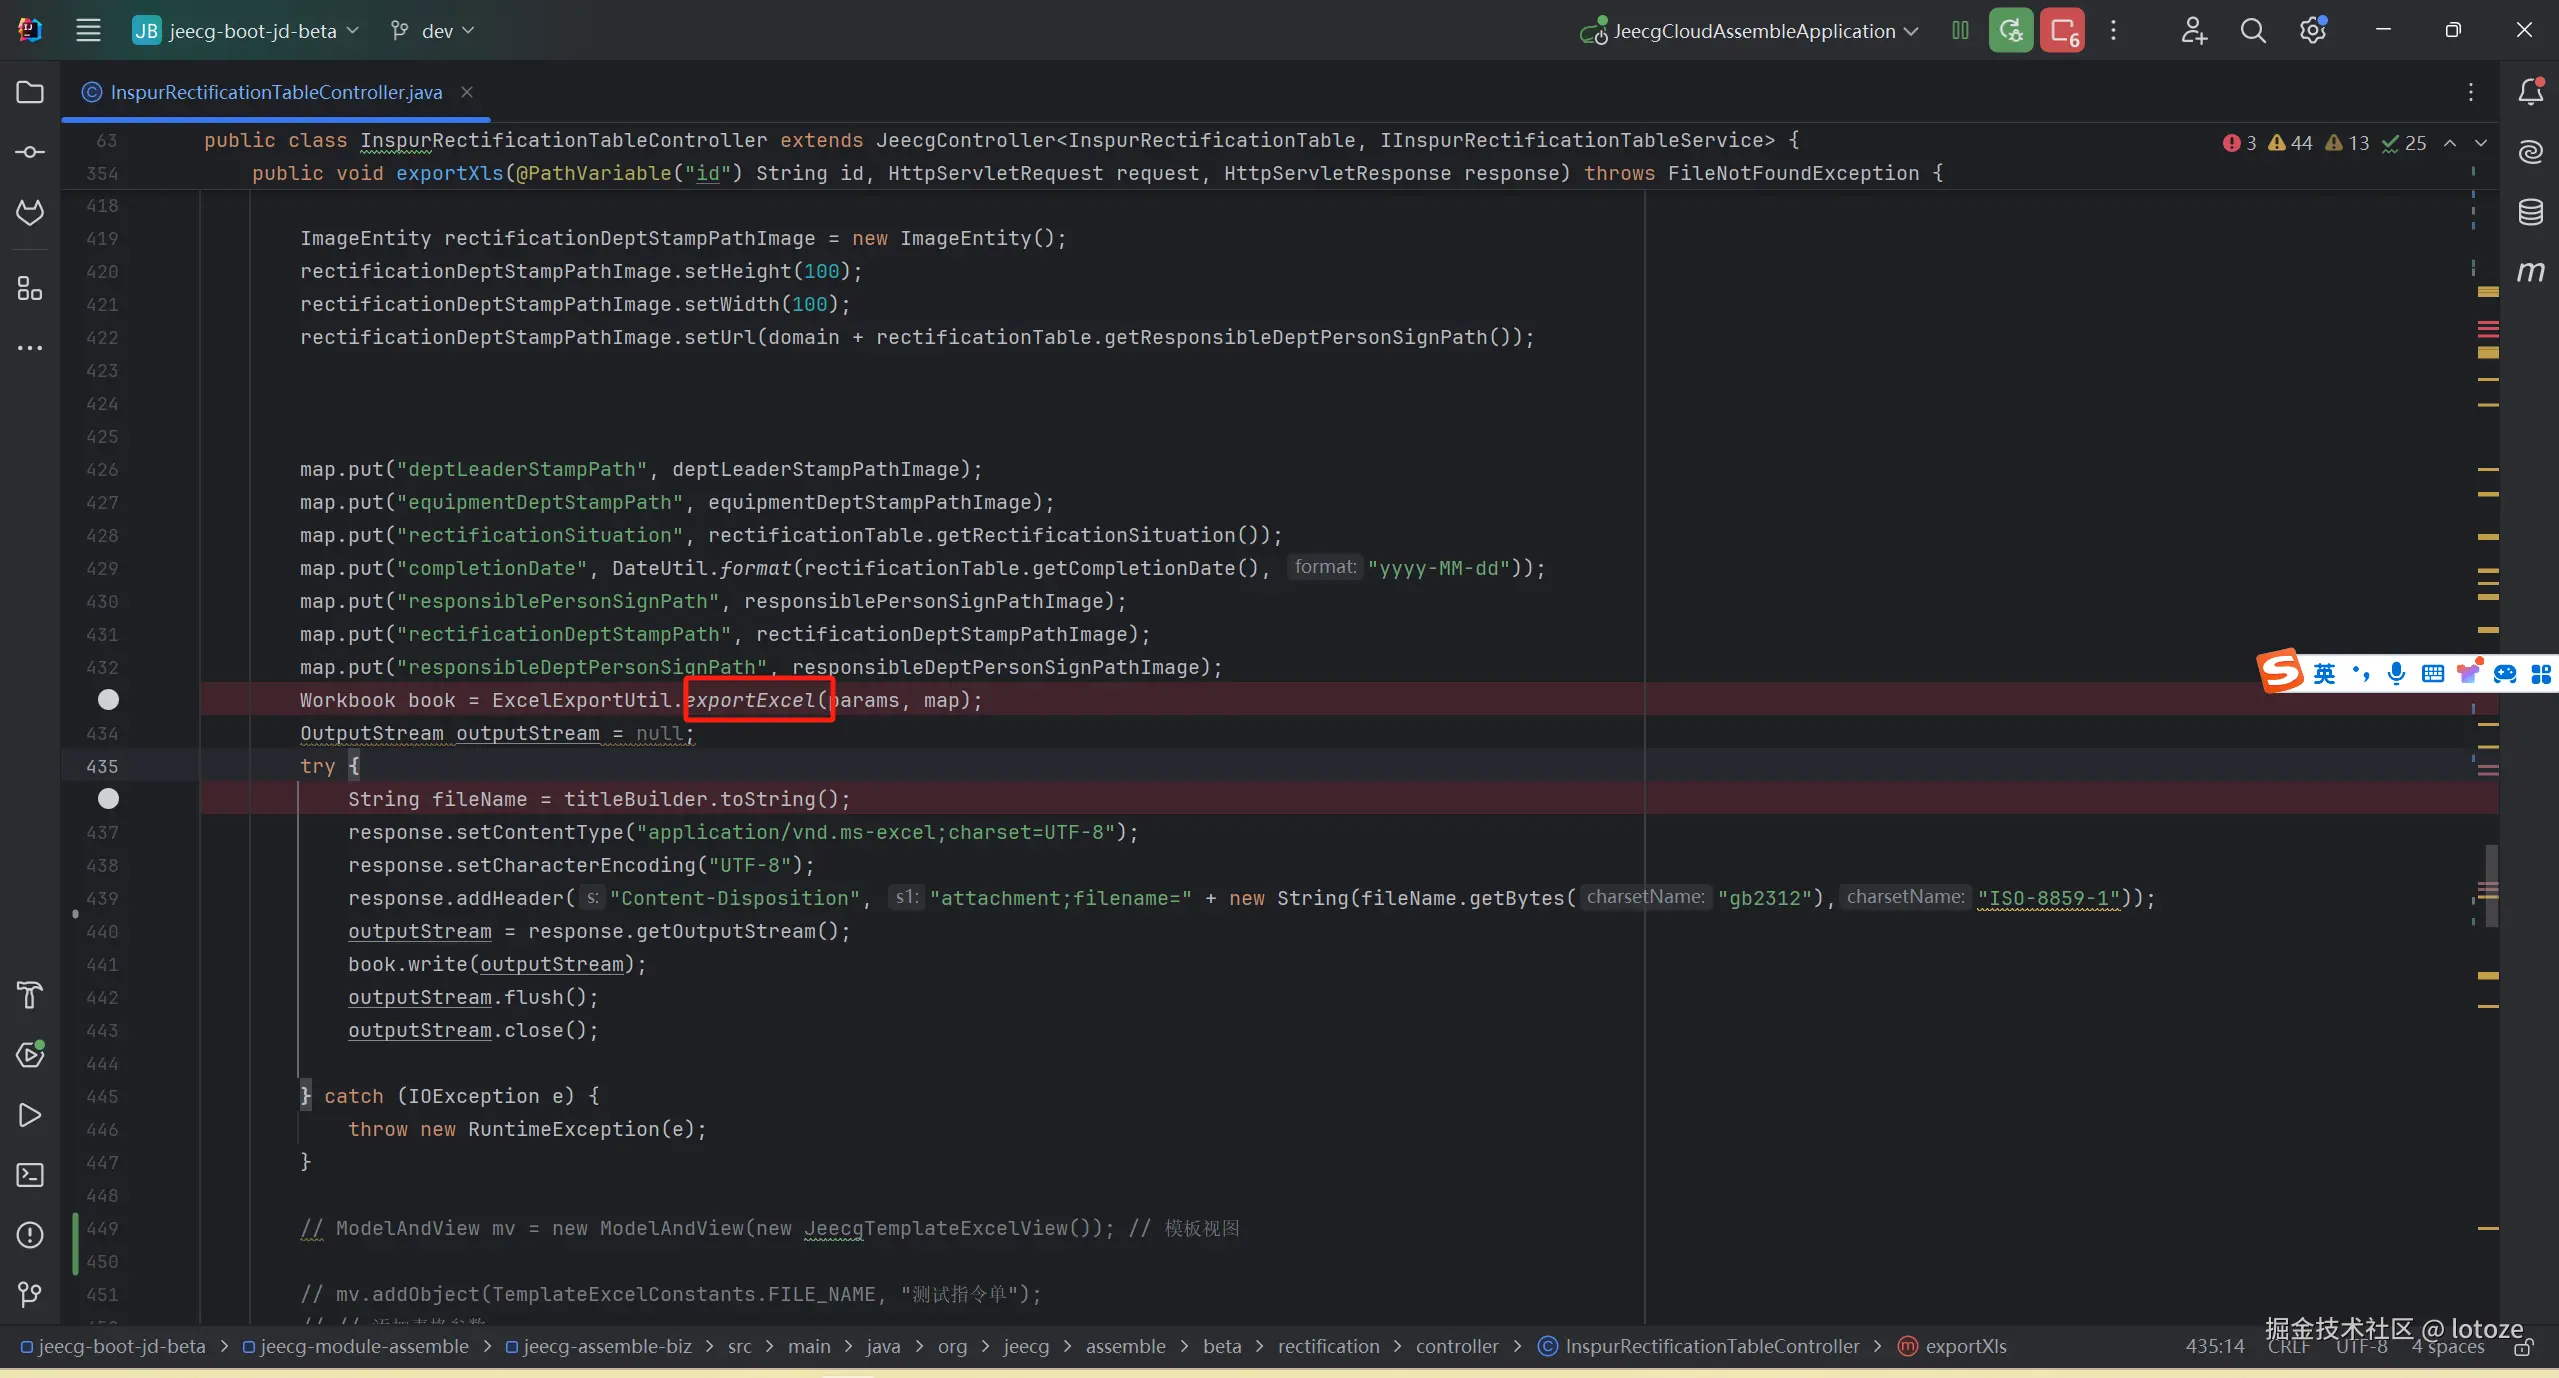Open the Maven tool window

coord(2530,272)
